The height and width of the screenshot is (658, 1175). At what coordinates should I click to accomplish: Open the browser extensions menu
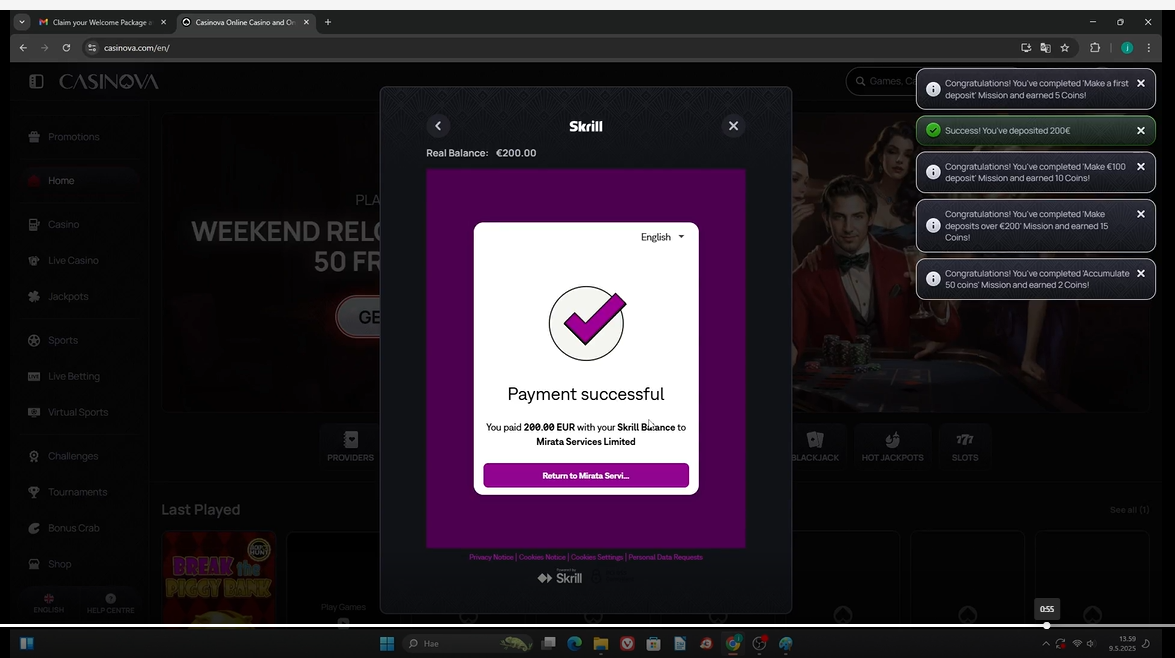click(x=1095, y=47)
